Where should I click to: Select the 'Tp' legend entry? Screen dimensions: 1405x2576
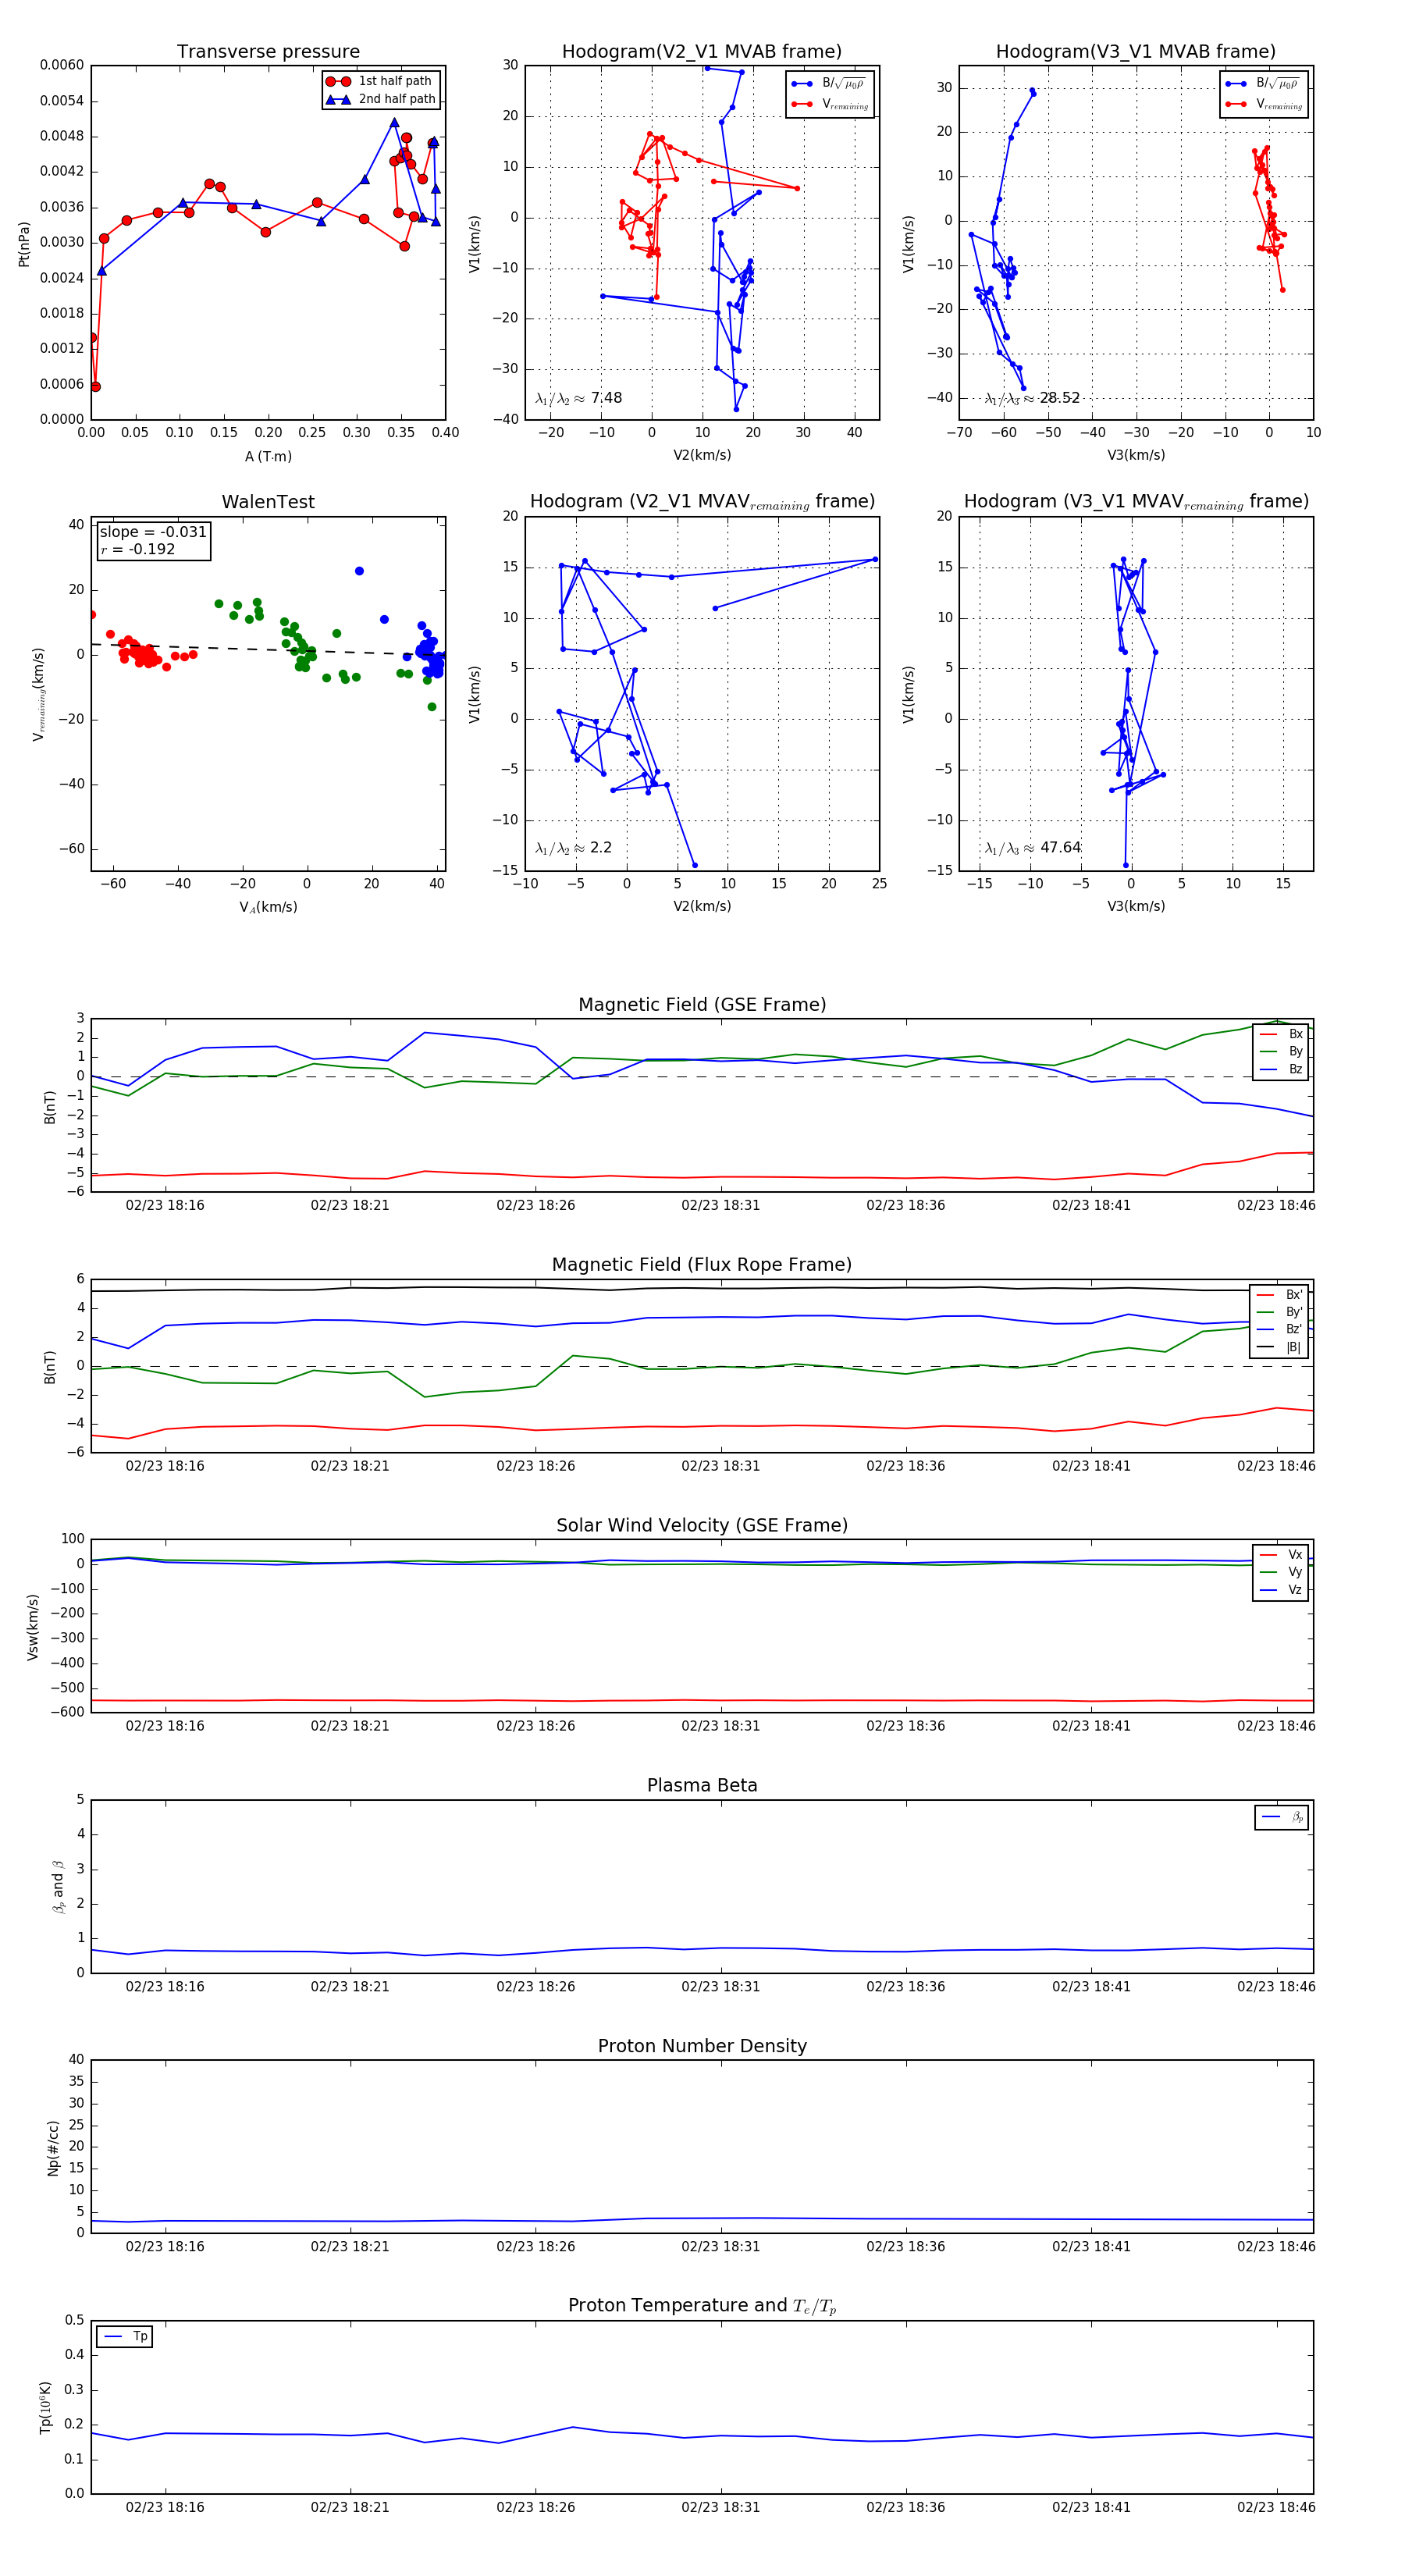(x=125, y=2337)
